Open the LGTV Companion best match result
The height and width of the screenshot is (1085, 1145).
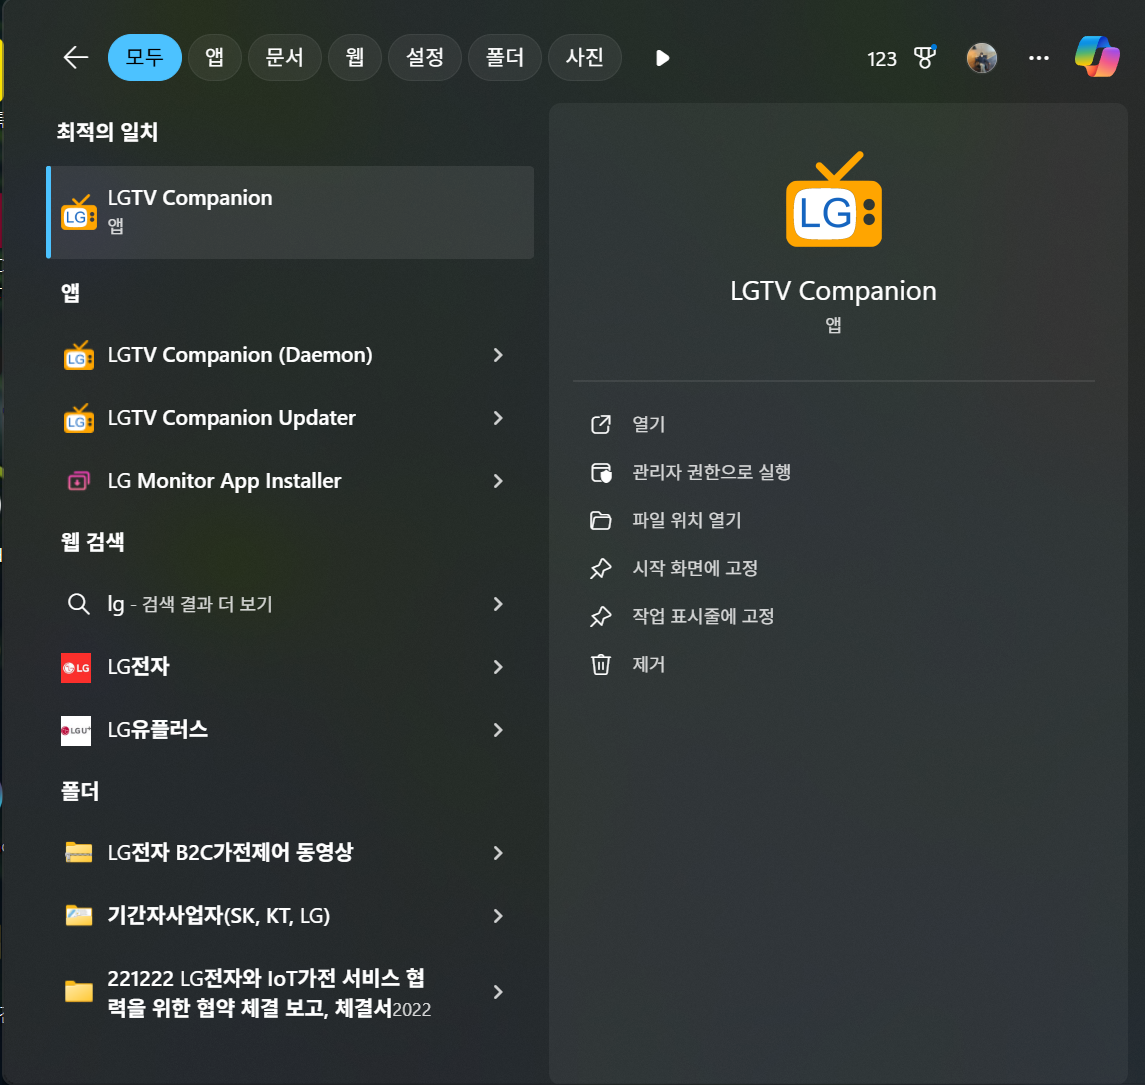pos(290,212)
